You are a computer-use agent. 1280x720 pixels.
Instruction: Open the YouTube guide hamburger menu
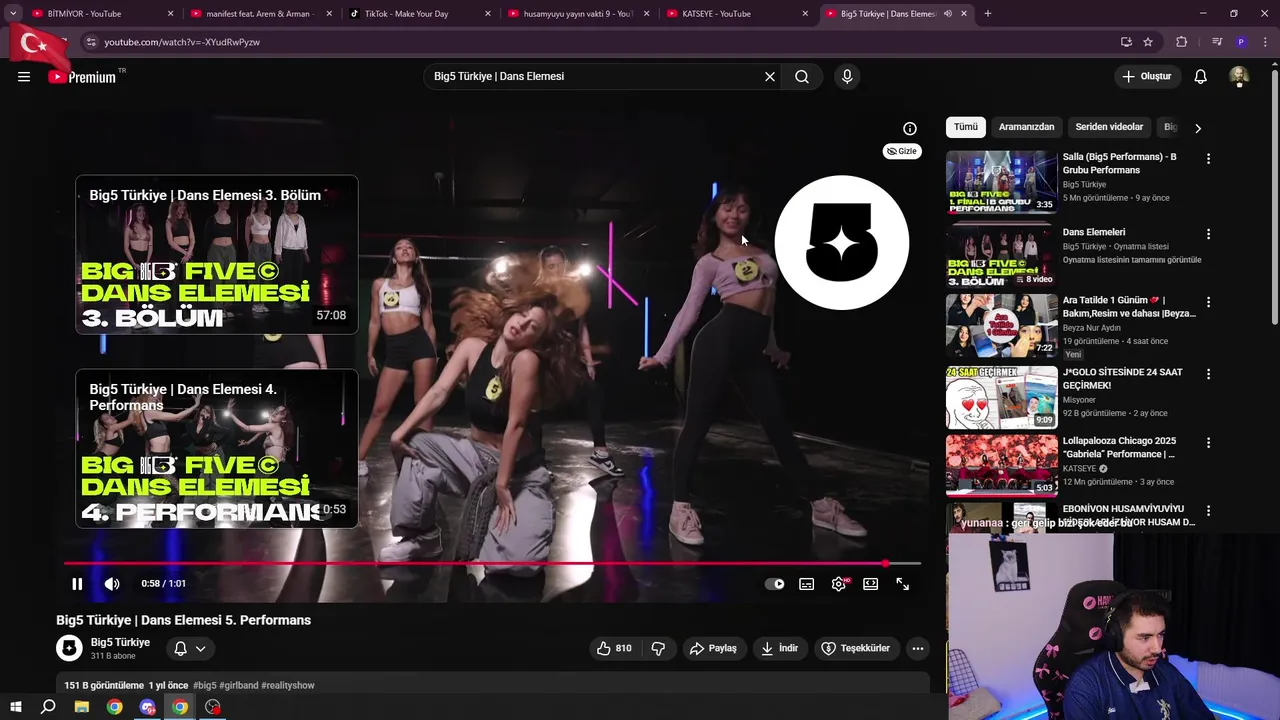point(24,76)
